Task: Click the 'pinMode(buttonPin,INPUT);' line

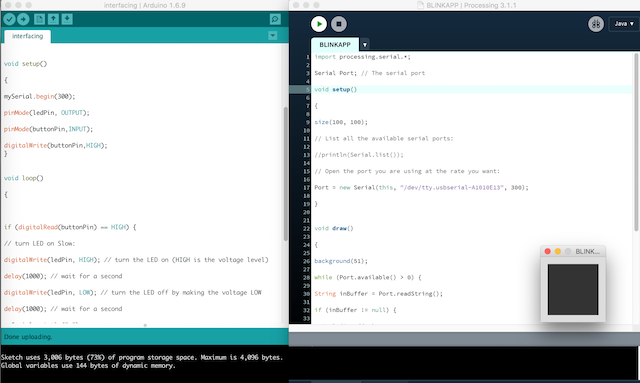Action: click(x=48, y=129)
